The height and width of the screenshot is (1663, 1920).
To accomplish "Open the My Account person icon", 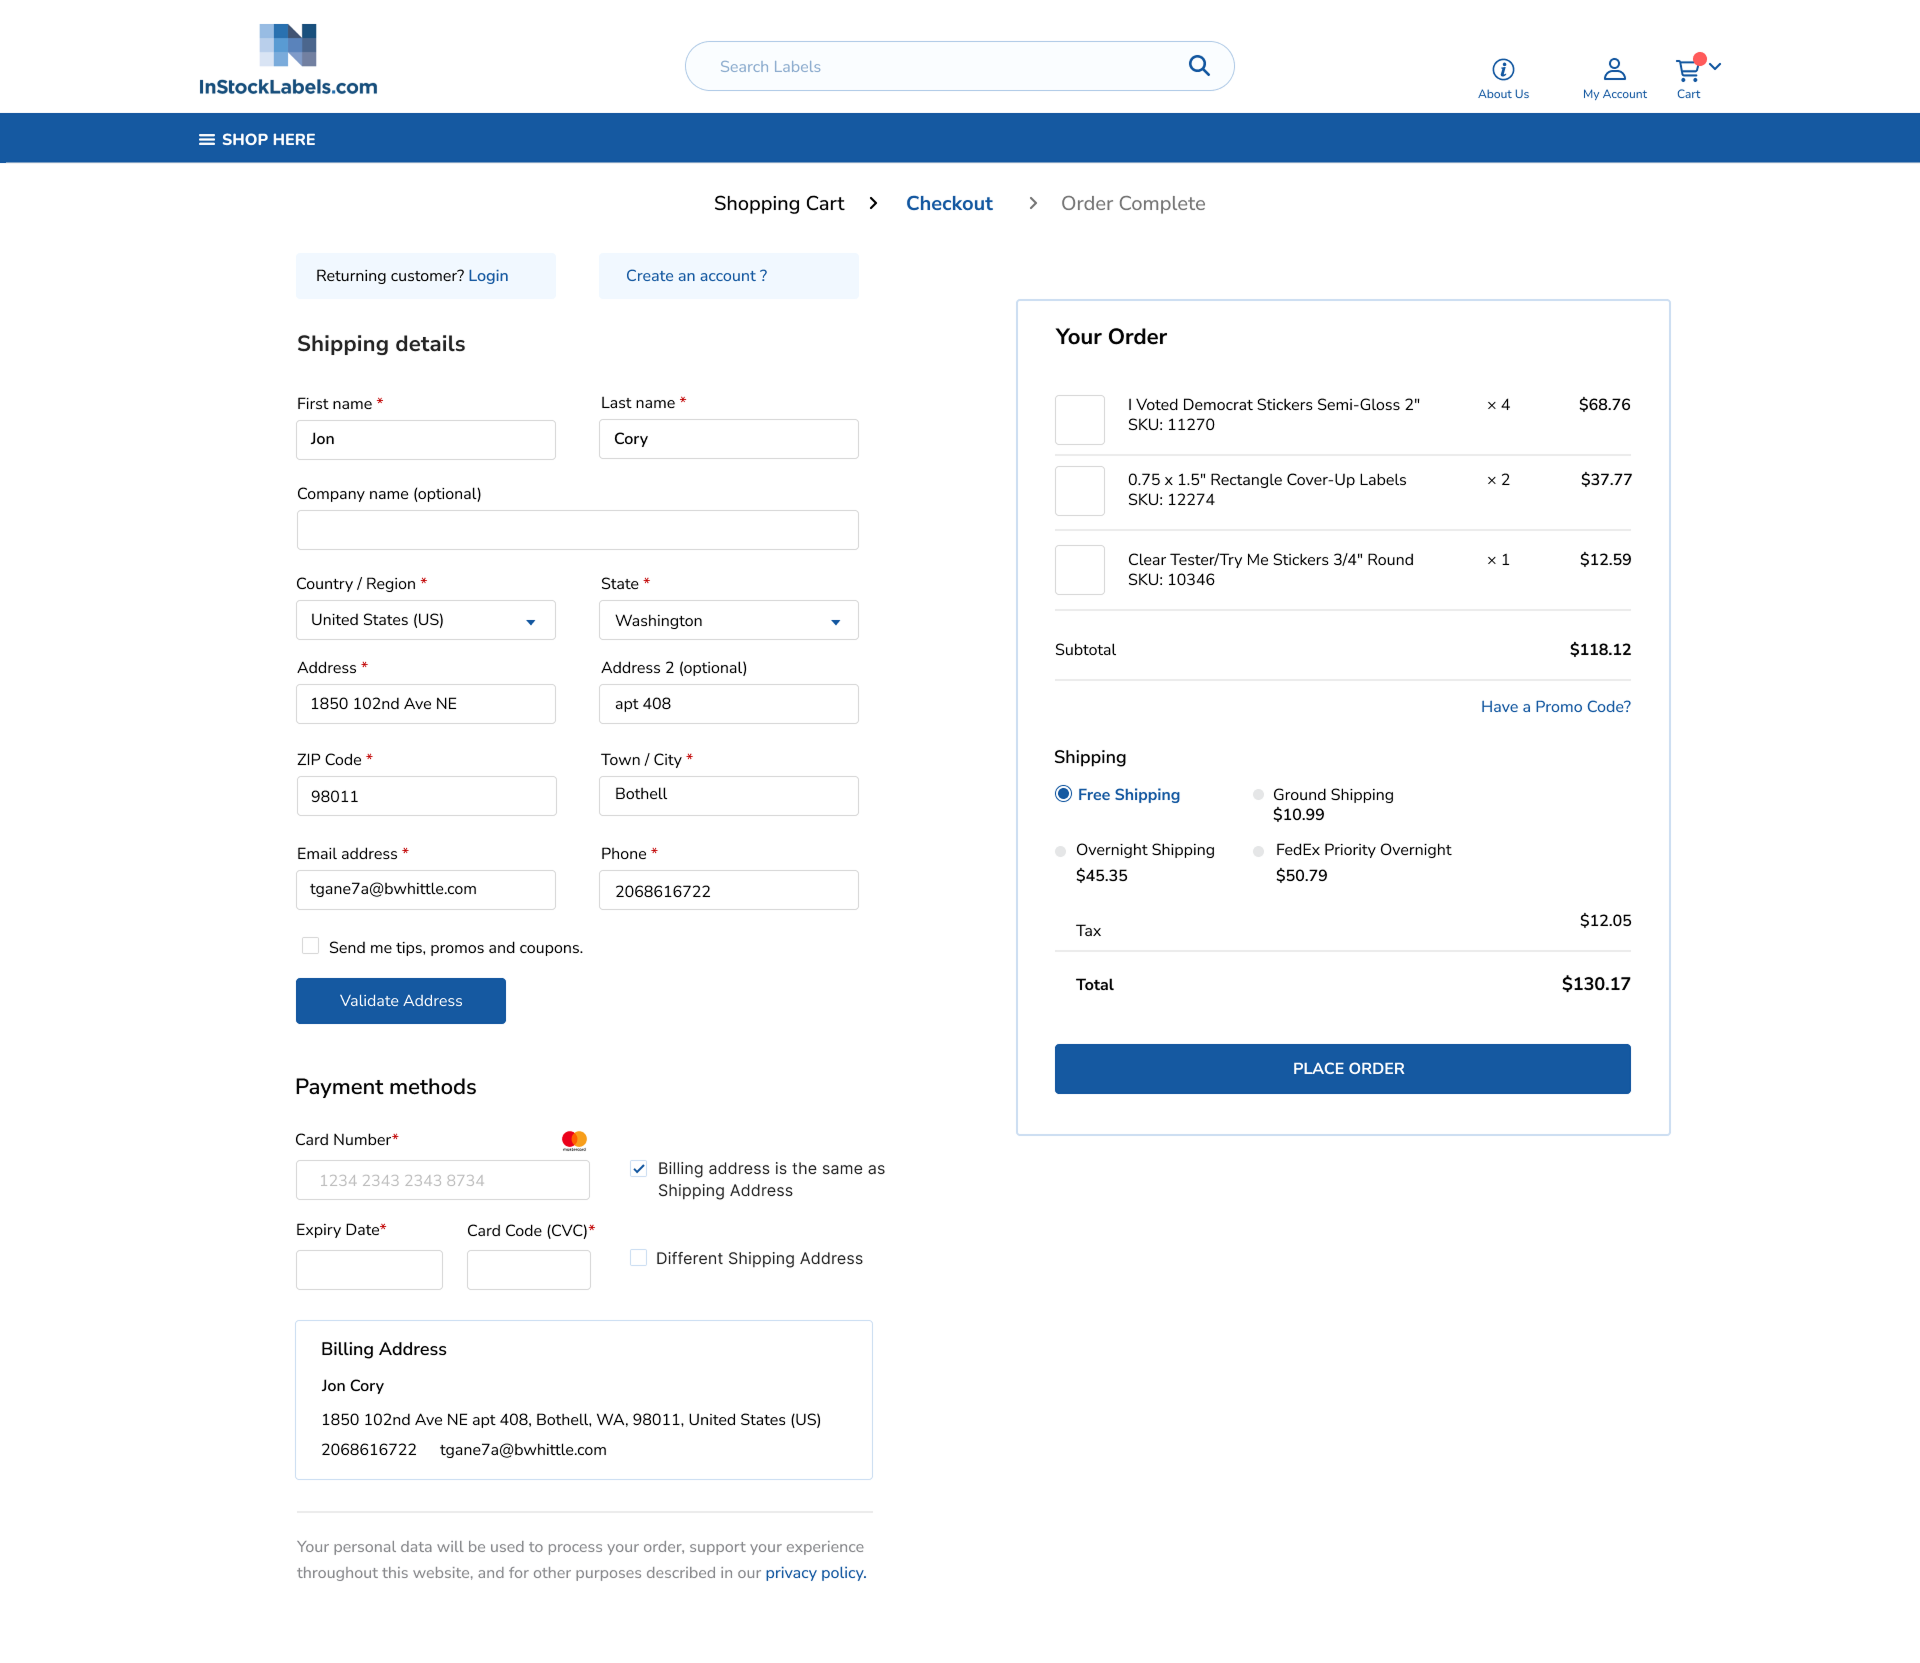I will 1614,69.
